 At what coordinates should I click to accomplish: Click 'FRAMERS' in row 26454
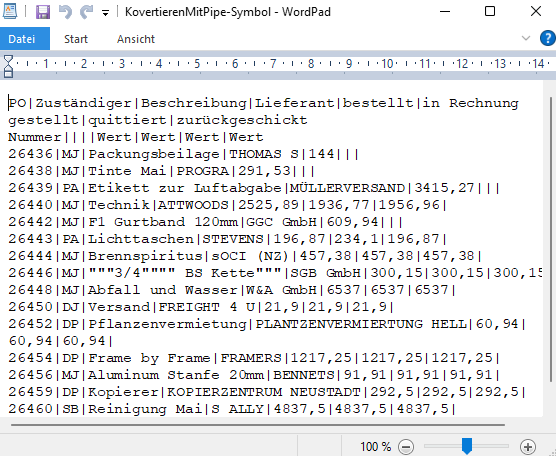click(x=251, y=358)
